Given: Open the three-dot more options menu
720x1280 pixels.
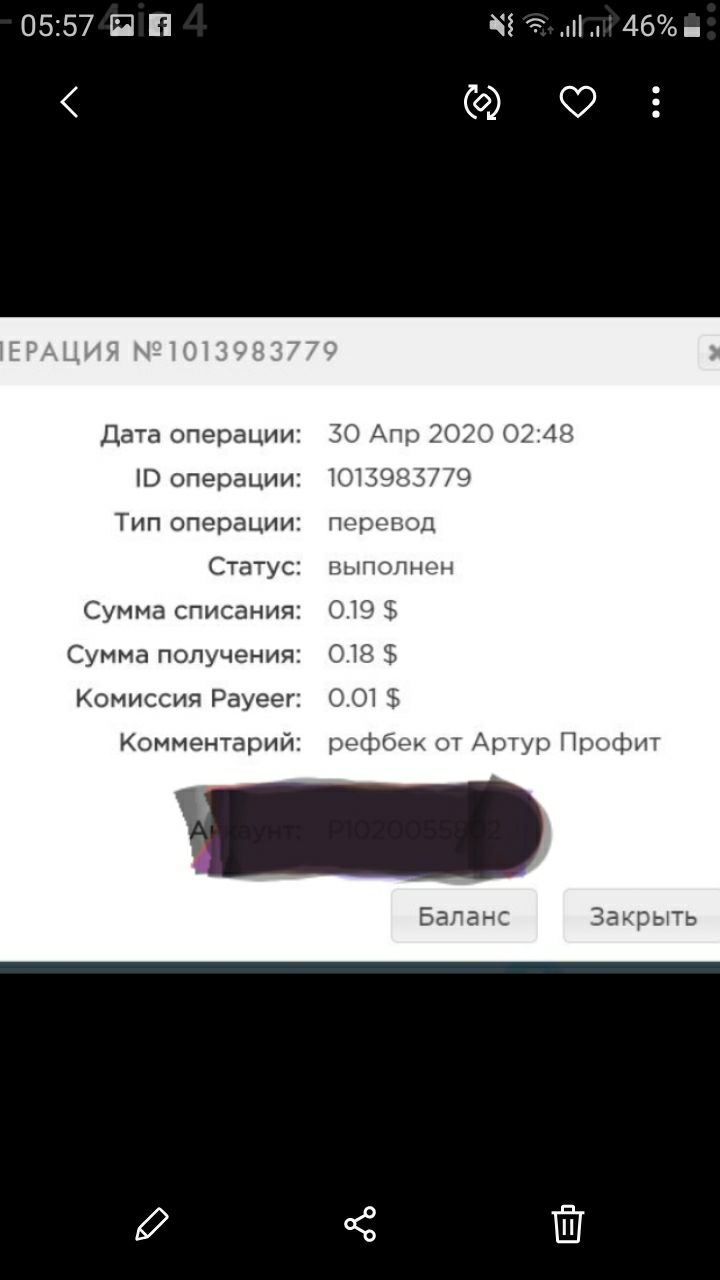Looking at the screenshot, I should [x=656, y=102].
